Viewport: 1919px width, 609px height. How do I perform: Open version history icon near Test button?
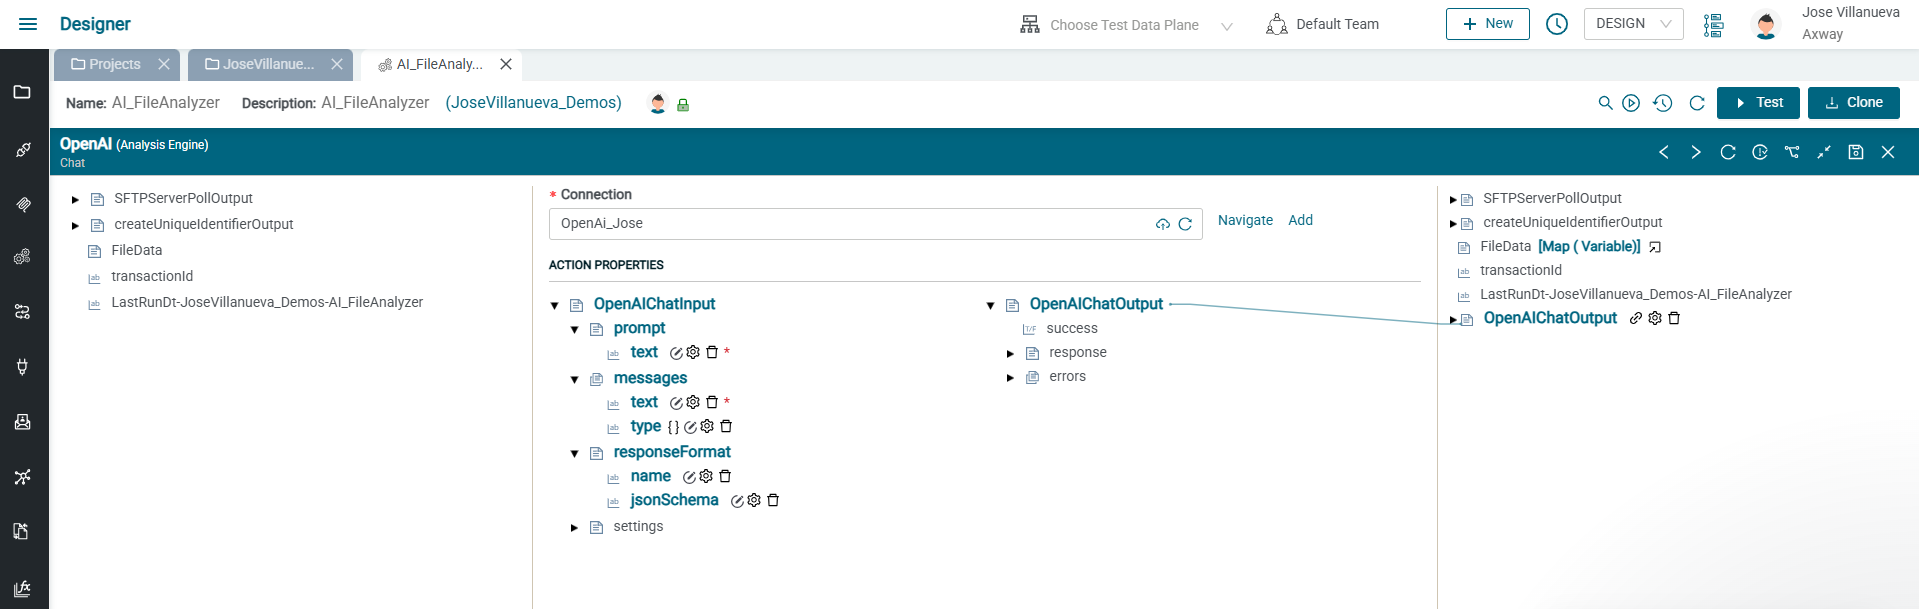[x=1663, y=103]
